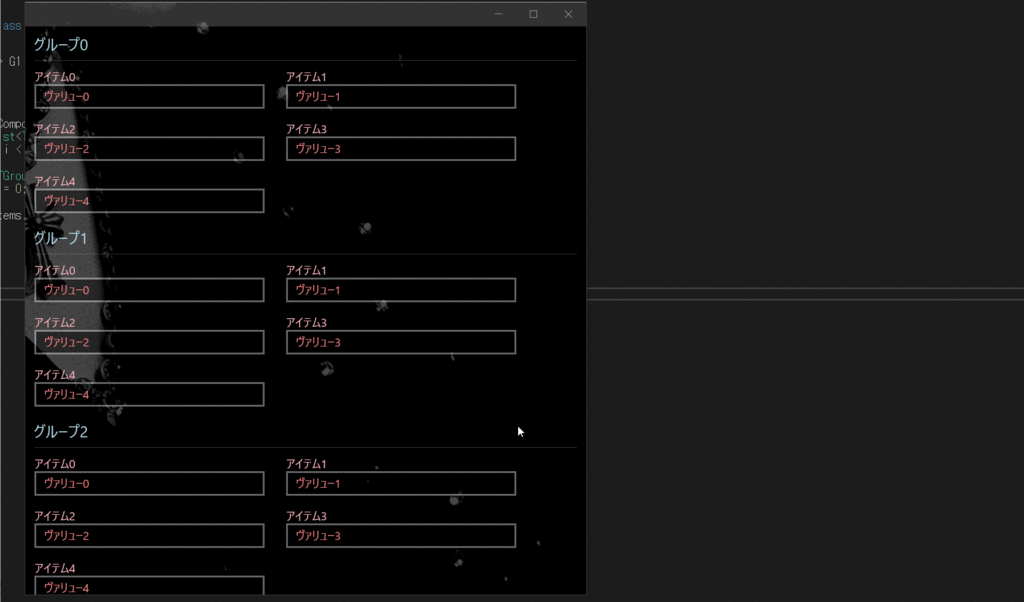Click the アイテム4 label under グループ0
Viewport: 1024px width, 602px height.
pos(55,182)
